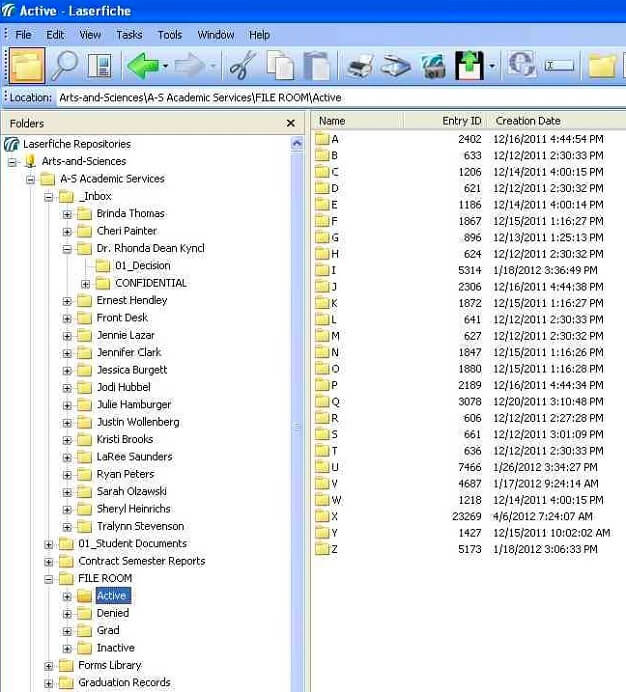Launch scanning with the scanner icon
This screenshot has width=626, height=692.
[395, 66]
